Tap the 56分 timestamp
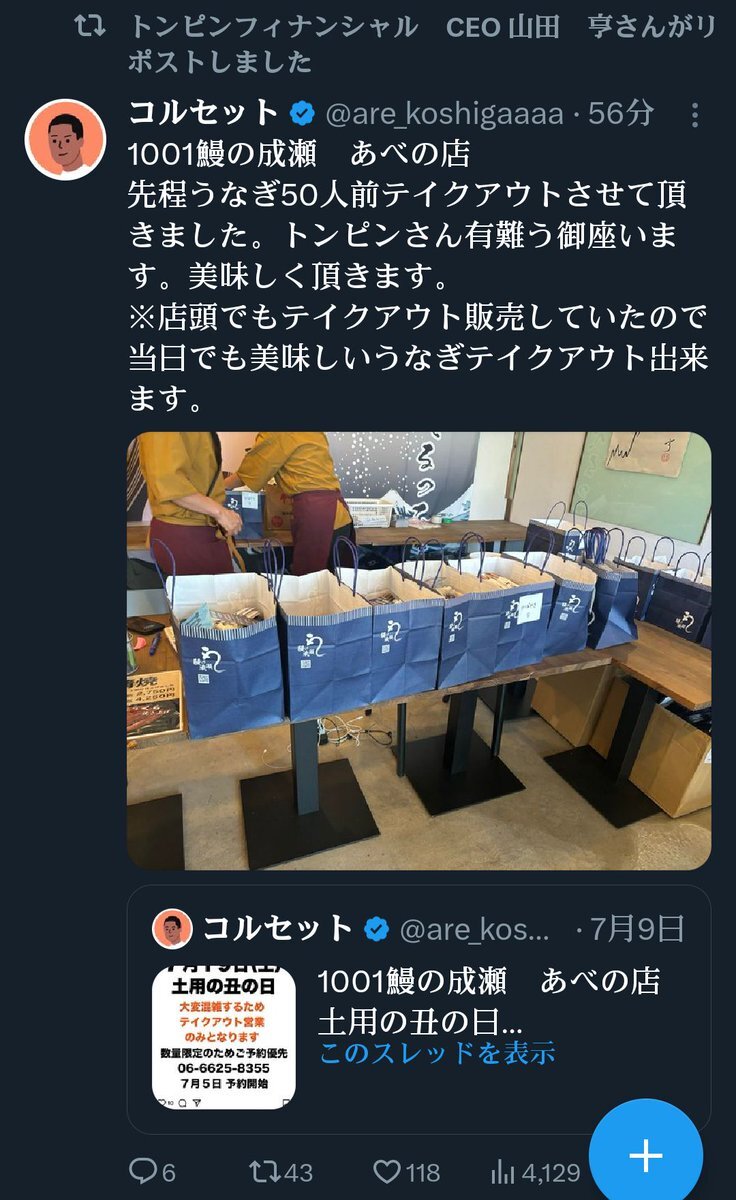Image resolution: width=736 pixels, height=1200 pixels. (620, 113)
